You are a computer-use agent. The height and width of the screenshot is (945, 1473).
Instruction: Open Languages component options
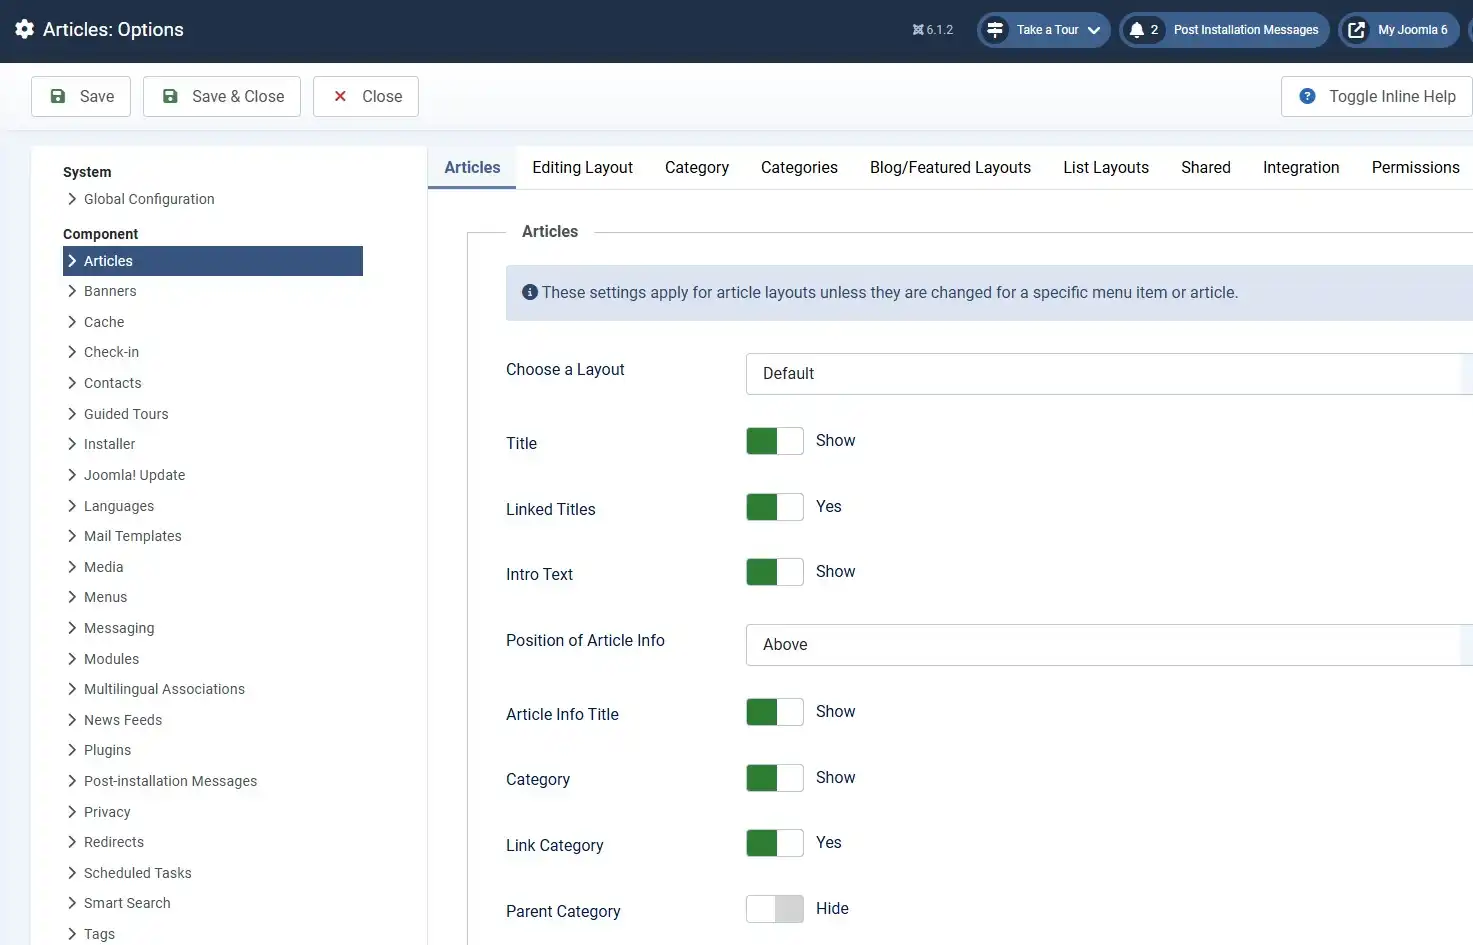pyautogui.click(x=119, y=506)
